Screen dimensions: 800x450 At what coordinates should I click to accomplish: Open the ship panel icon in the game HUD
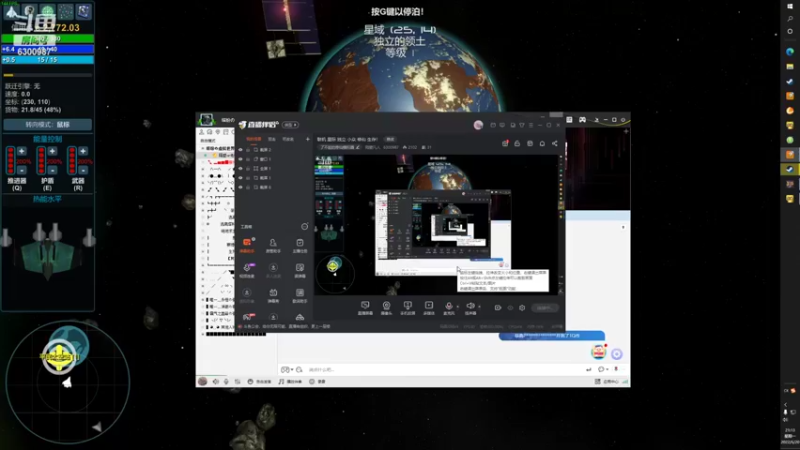click(x=11, y=11)
